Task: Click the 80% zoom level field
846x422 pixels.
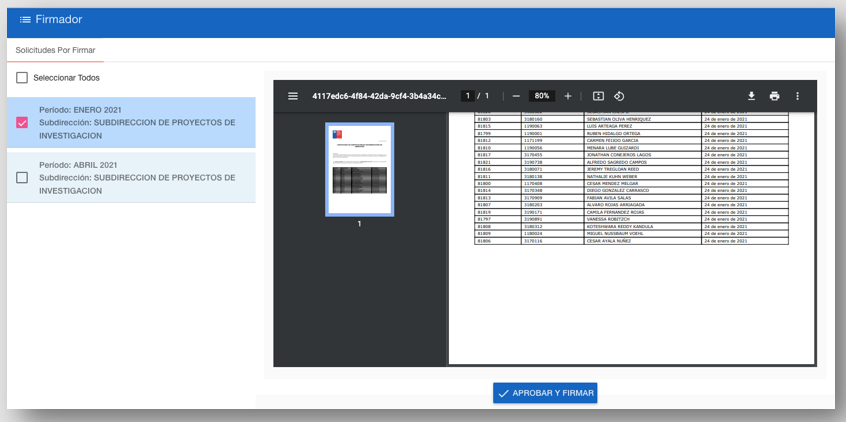Action: click(x=542, y=96)
